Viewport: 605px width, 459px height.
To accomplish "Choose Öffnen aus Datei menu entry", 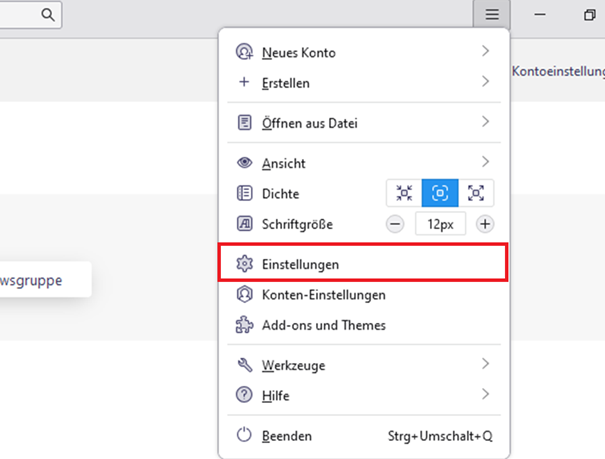I will (310, 123).
